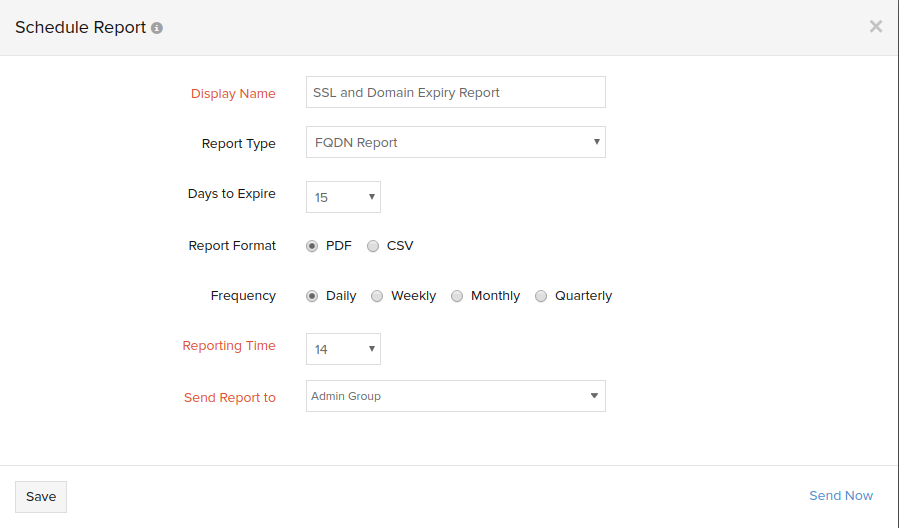Click the info icon beside Schedule Report
Image resolution: width=899 pixels, height=528 pixels.
pyautogui.click(x=157, y=28)
